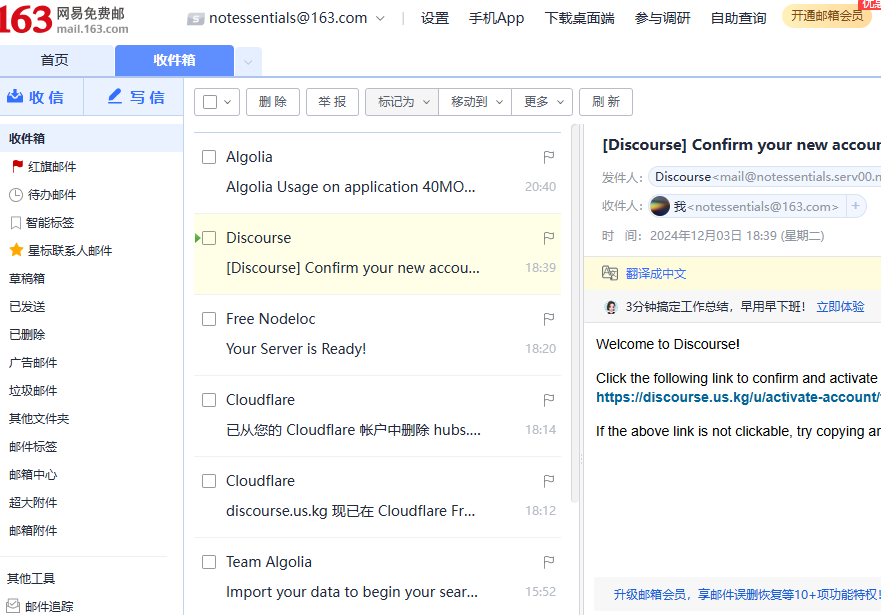Open the 垃圾邮件 spam folder
The height and width of the screenshot is (615, 881).
tap(33, 390)
